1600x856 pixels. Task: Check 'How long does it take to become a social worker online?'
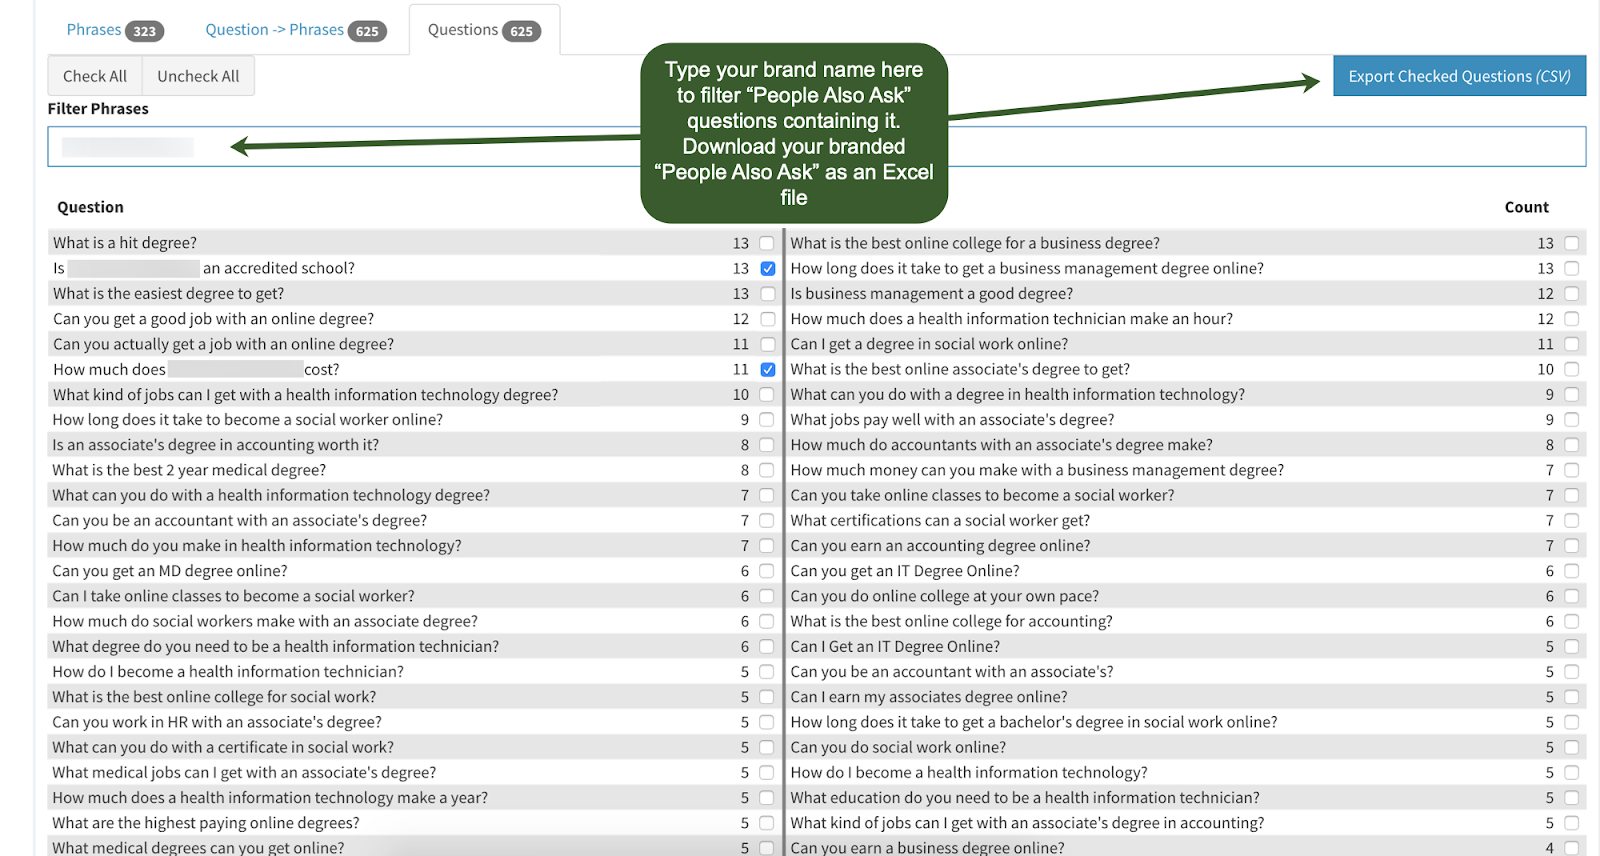(767, 420)
